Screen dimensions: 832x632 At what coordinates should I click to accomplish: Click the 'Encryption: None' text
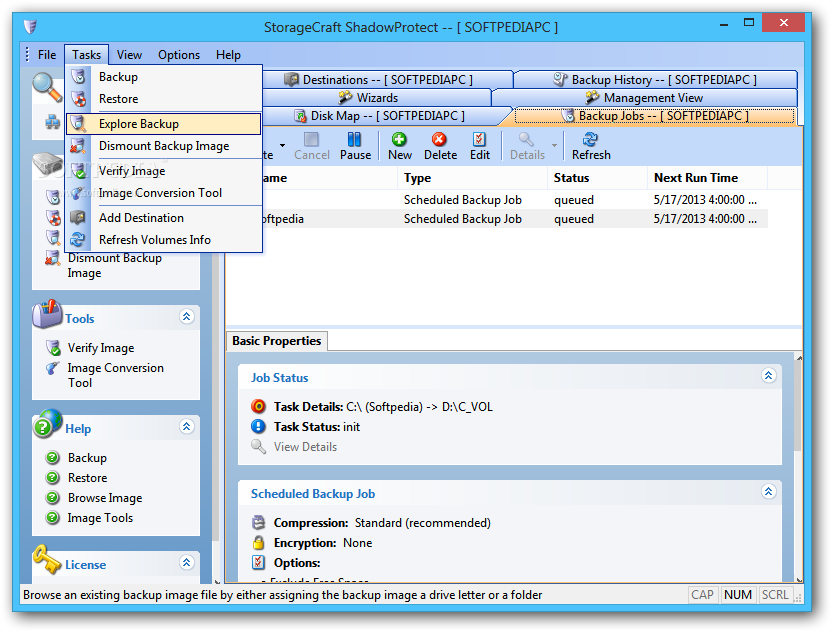323,543
